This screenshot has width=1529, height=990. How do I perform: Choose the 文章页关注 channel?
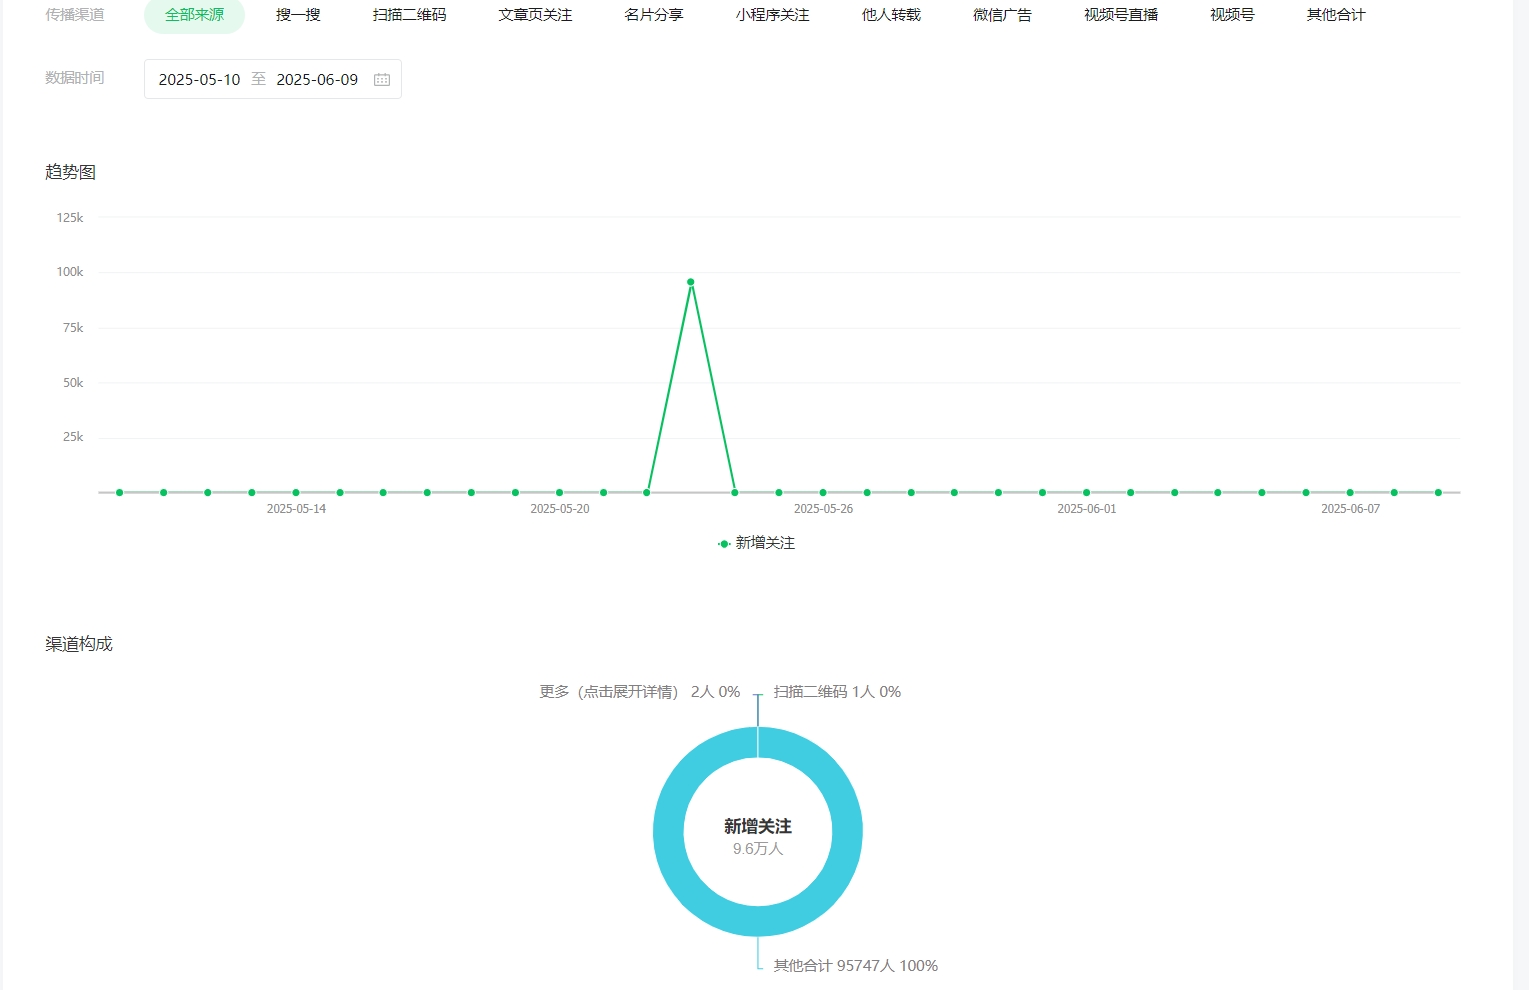pos(536,15)
